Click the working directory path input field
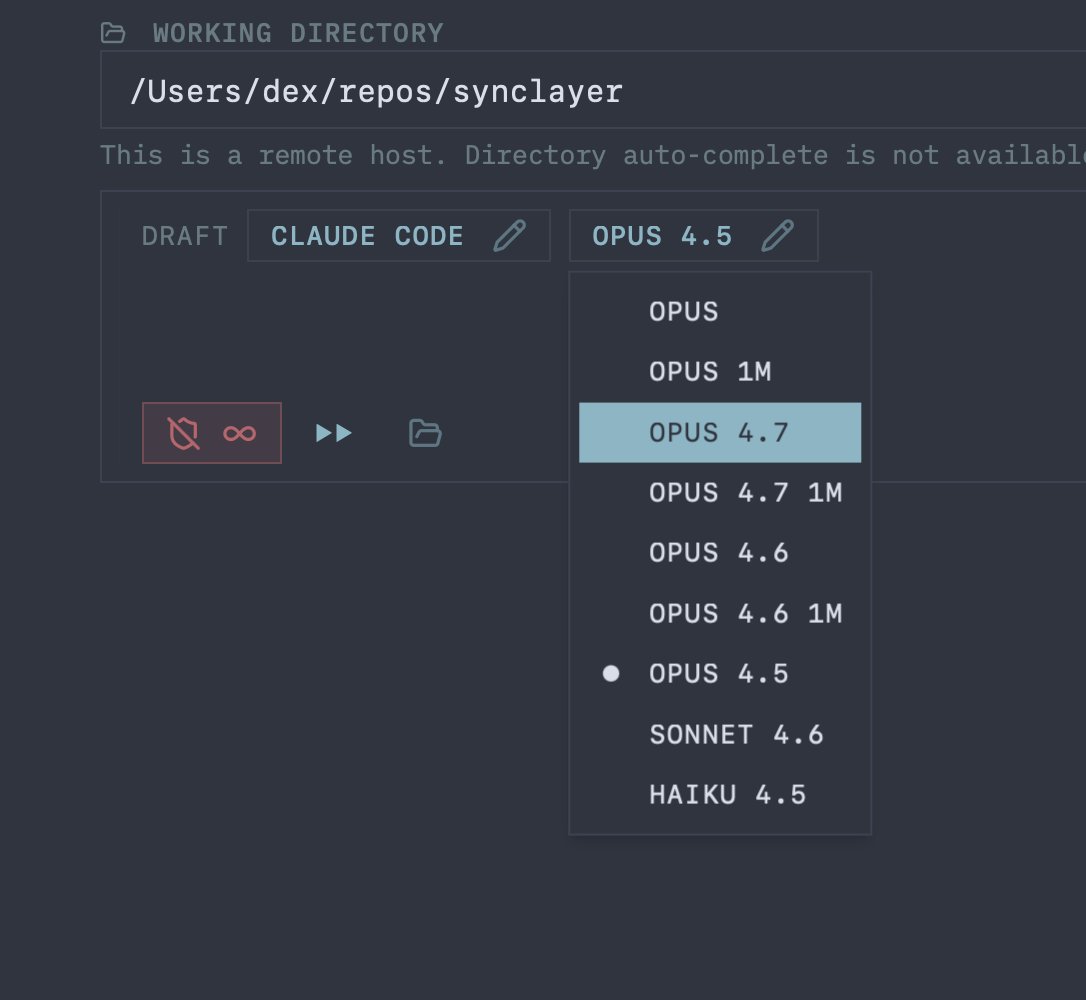Viewport: 1086px width, 1000px height. click(x=593, y=90)
